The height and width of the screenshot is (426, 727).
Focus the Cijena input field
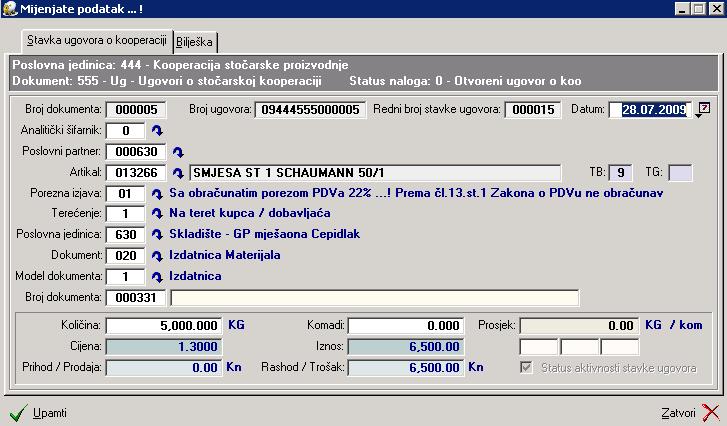(x=164, y=346)
